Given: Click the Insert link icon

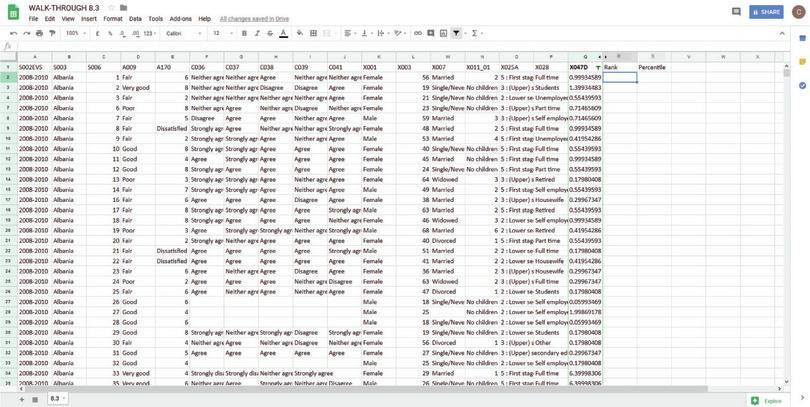Looking at the screenshot, I should tap(418, 33).
